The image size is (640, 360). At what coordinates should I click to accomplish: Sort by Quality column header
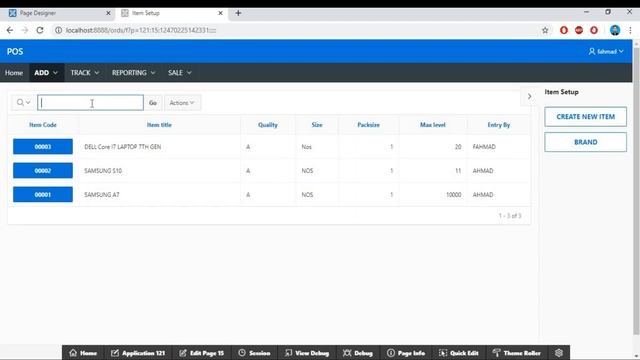pyautogui.click(x=268, y=125)
